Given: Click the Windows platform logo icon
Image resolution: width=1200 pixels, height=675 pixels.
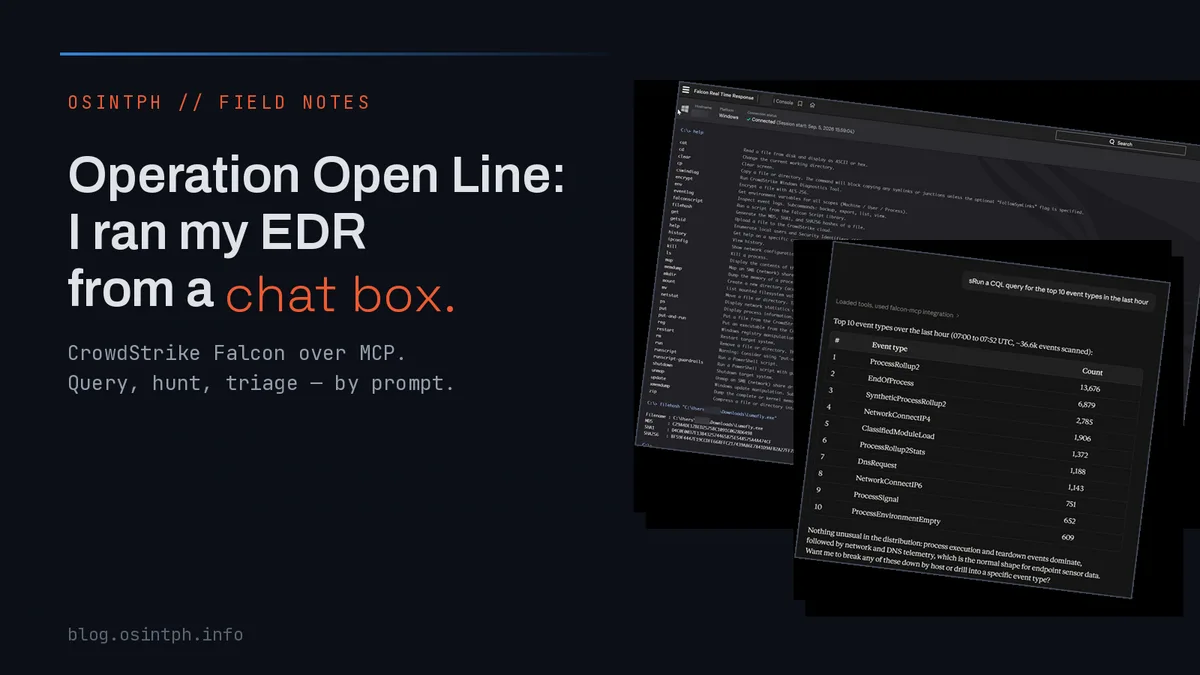Looking at the screenshot, I should [685, 108].
